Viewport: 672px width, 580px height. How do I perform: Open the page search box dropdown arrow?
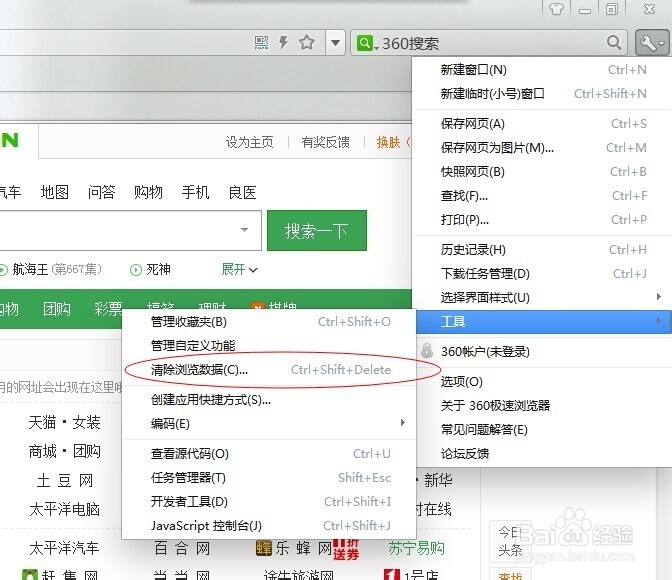pyautogui.click(x=244, y=230)
